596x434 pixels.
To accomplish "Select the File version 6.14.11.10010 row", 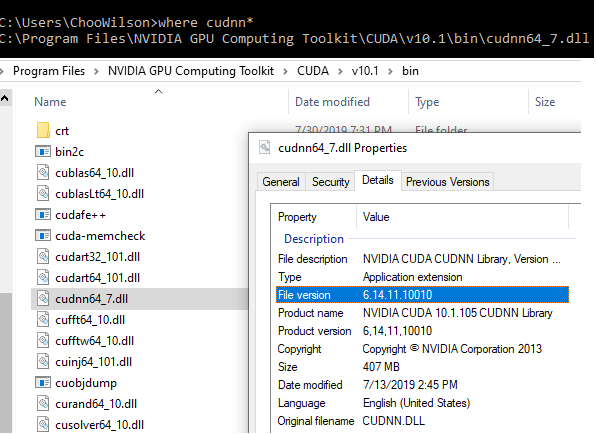I will pyautogui.click(x=422, y=295).
